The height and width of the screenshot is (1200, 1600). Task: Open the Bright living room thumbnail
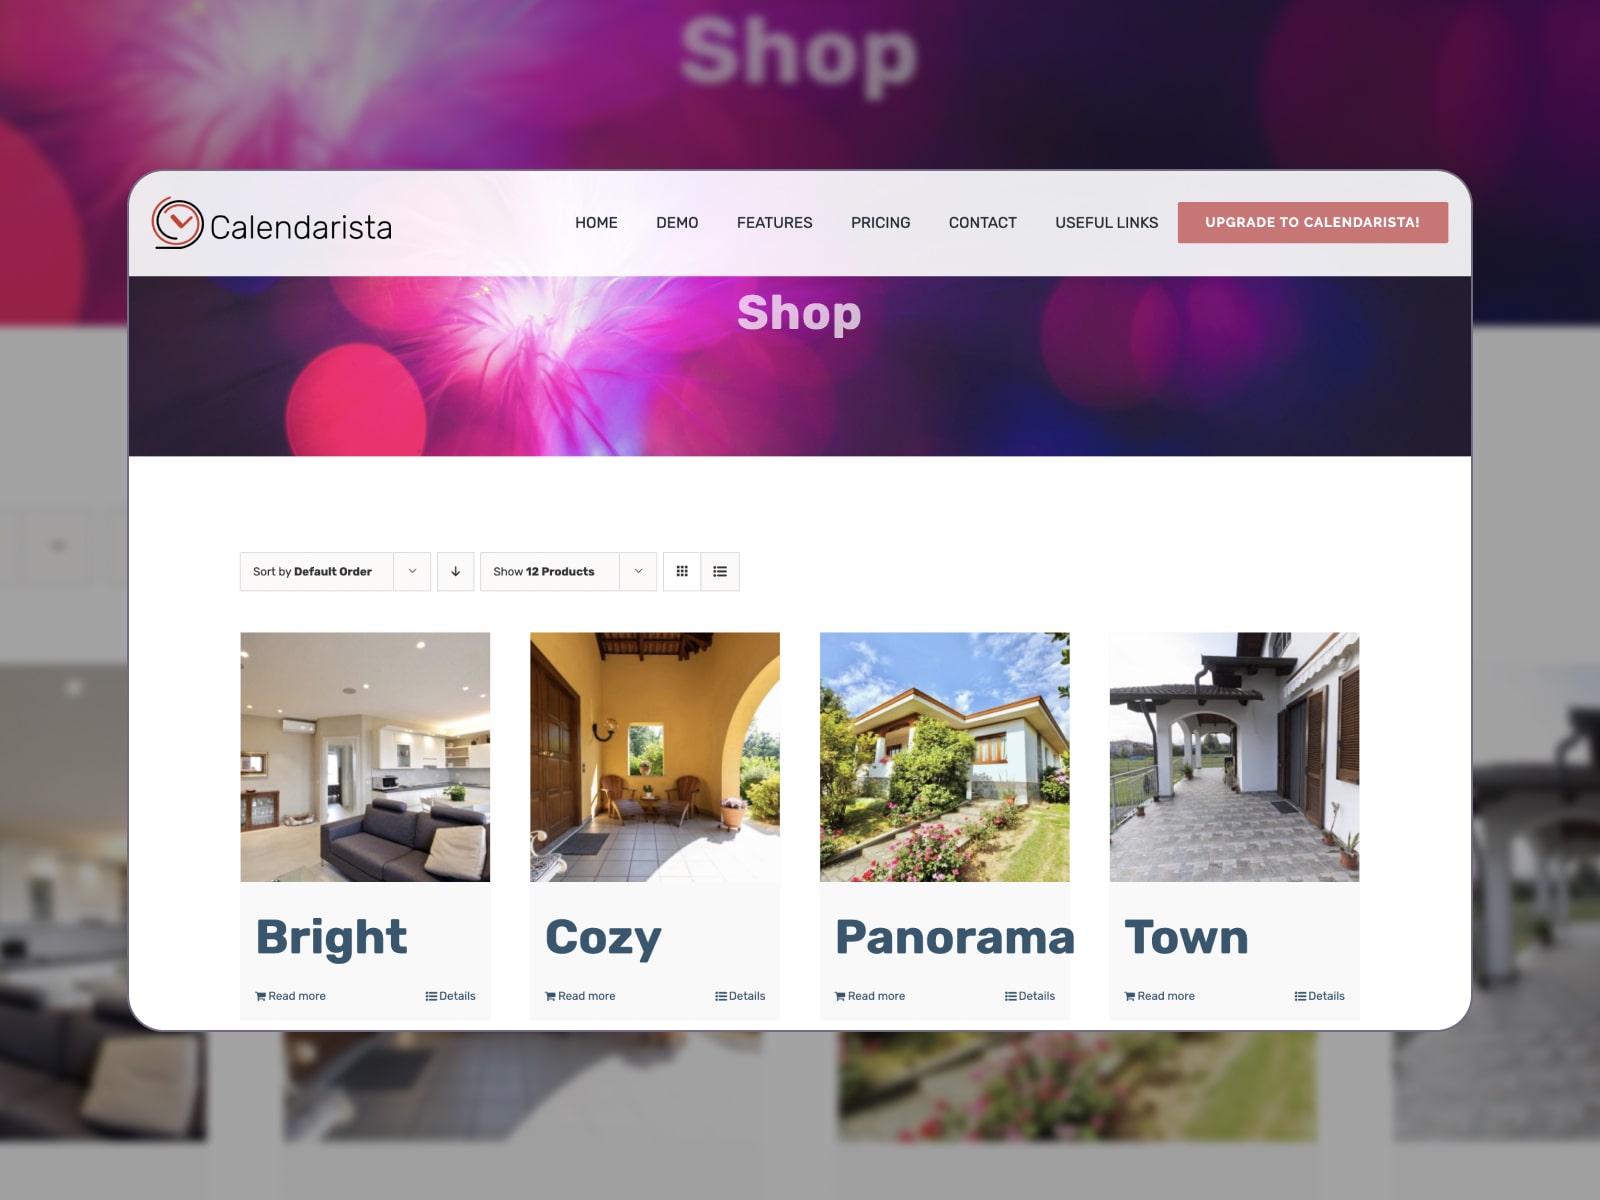365,757
